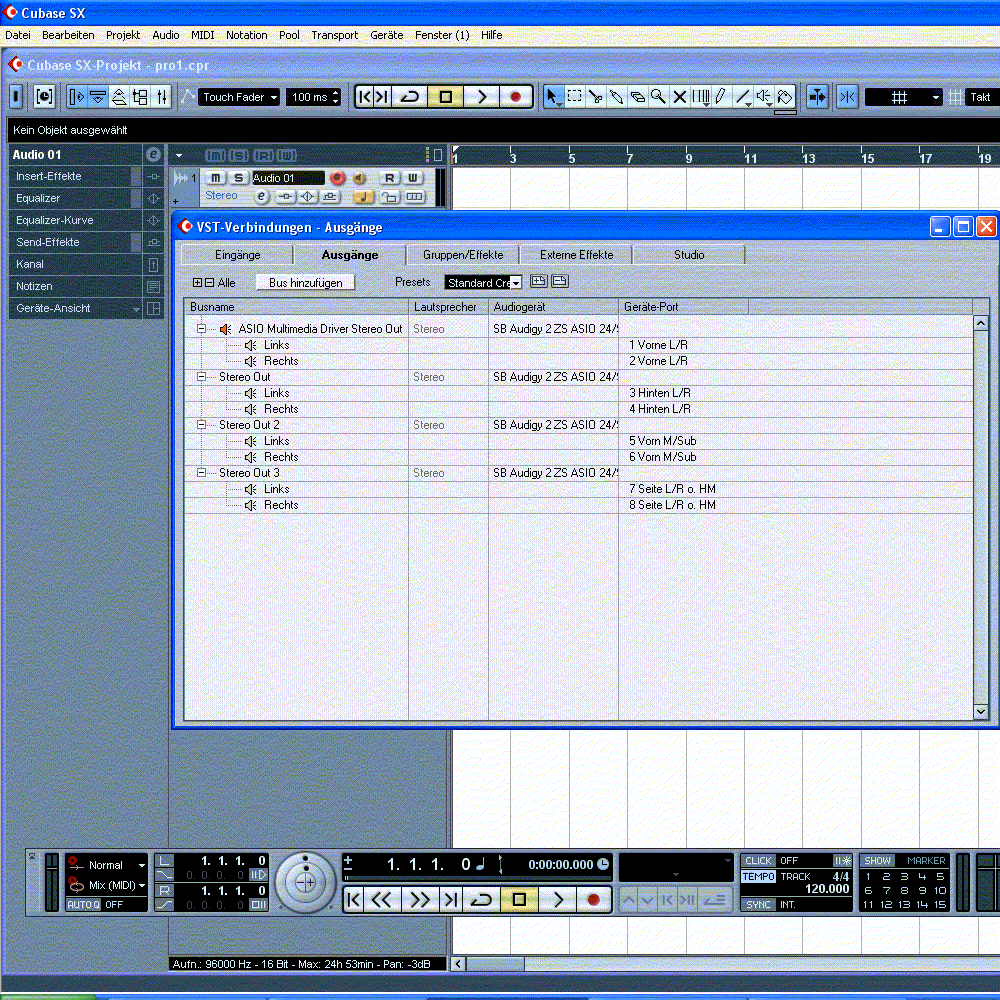Enable record on Audio 01 track
This screenshot has width=1000, height=1000.
(337, 178)
